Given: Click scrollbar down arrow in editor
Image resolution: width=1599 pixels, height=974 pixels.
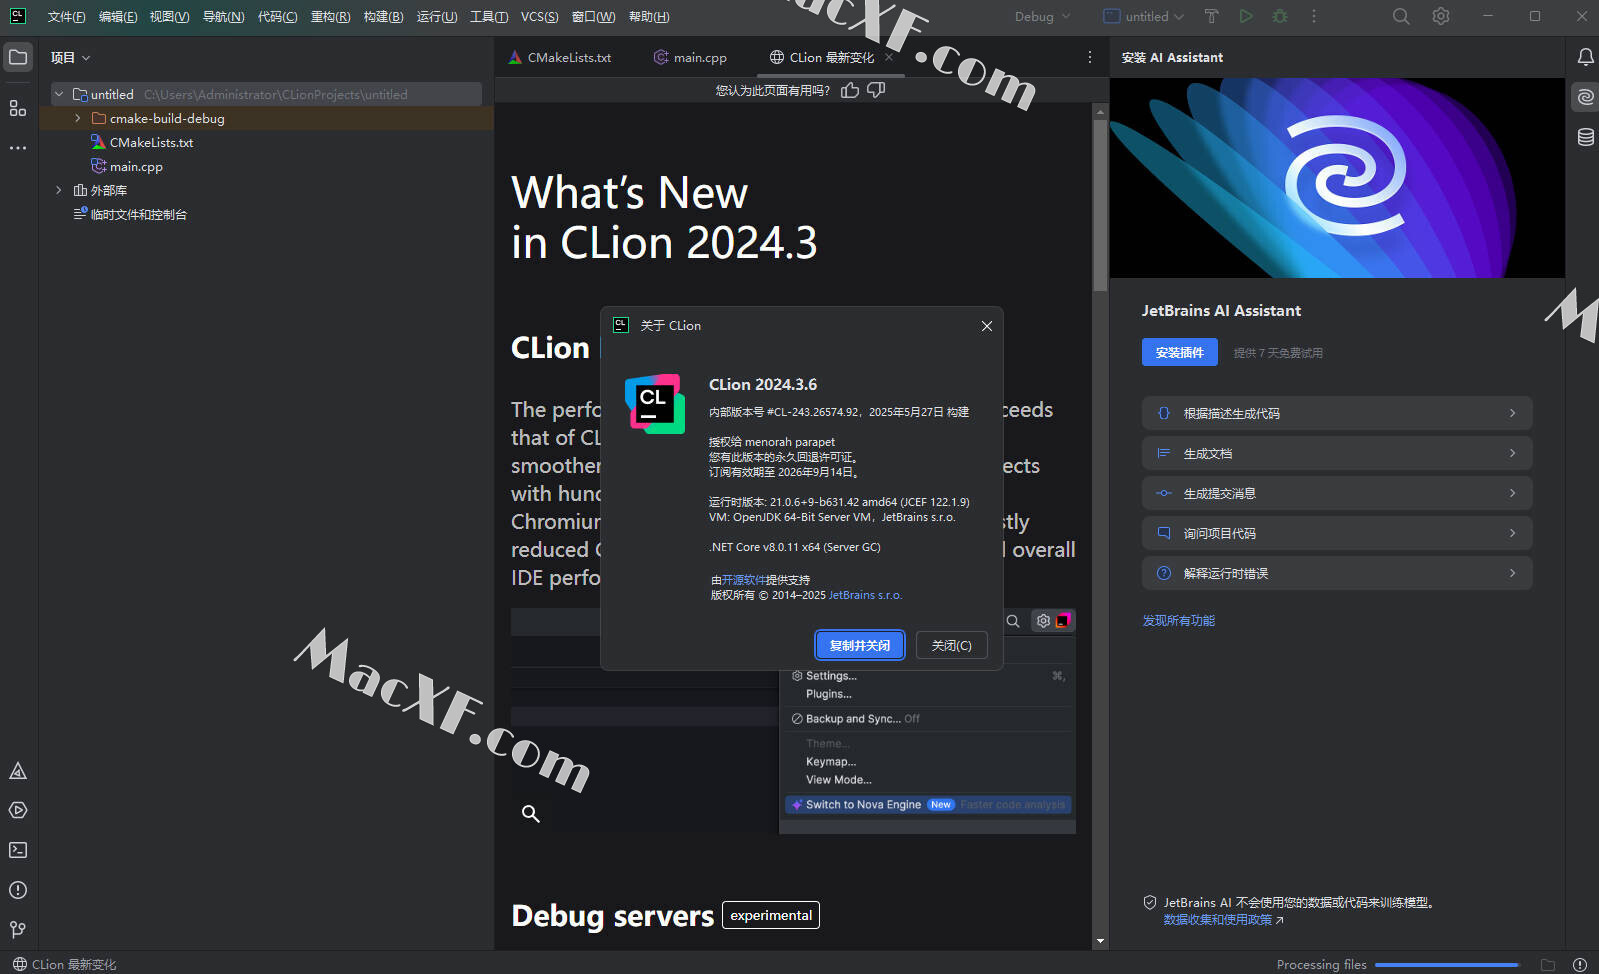Looking at the screenshot, I should pyautogui.click(x=1100, y=941).
